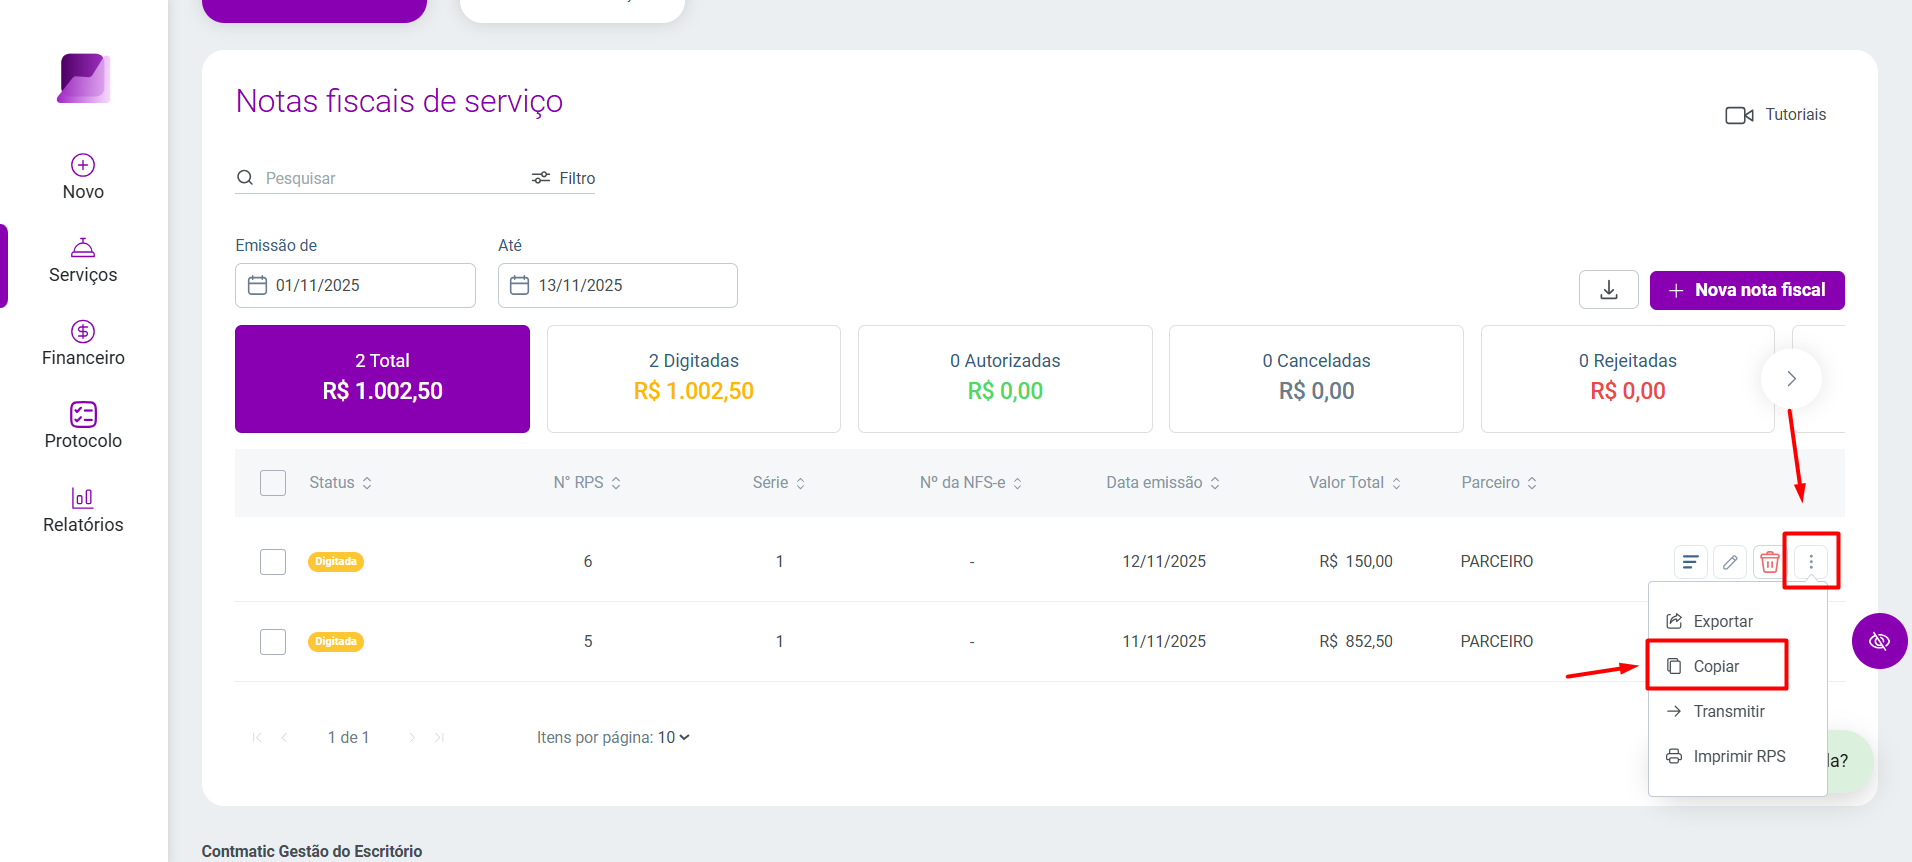
Task: Open the Relatórios section
Action: pyautogui.click(x=83, y=510)
